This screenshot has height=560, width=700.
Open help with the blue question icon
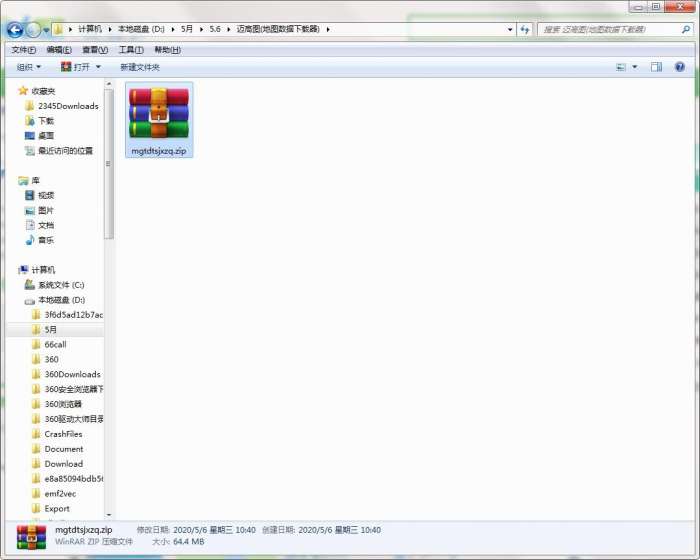679,67
